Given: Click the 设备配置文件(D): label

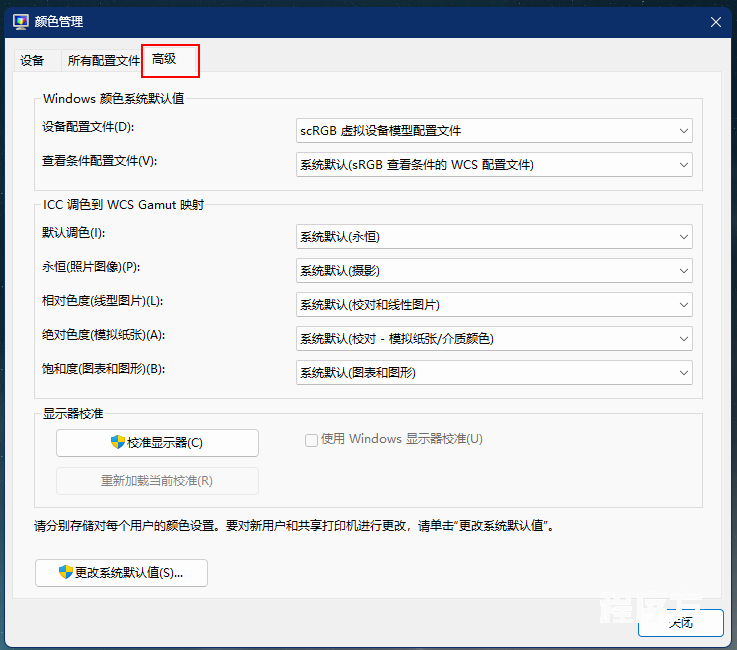Looking at the screenshot, I should [x=88, y=127].
